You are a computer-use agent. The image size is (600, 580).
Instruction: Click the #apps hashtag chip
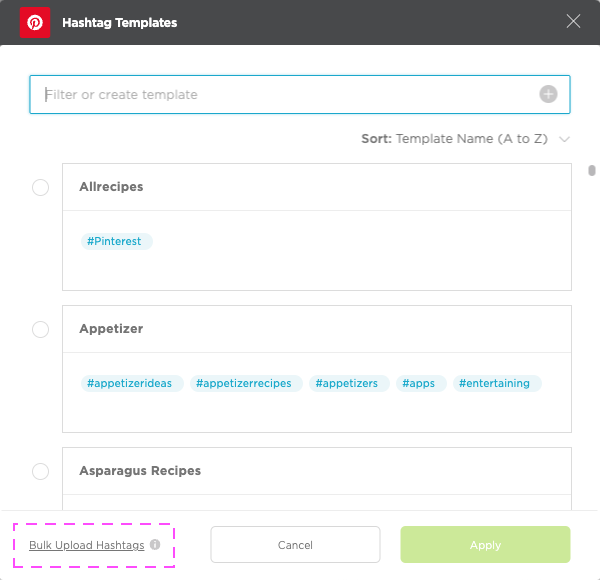421,383
